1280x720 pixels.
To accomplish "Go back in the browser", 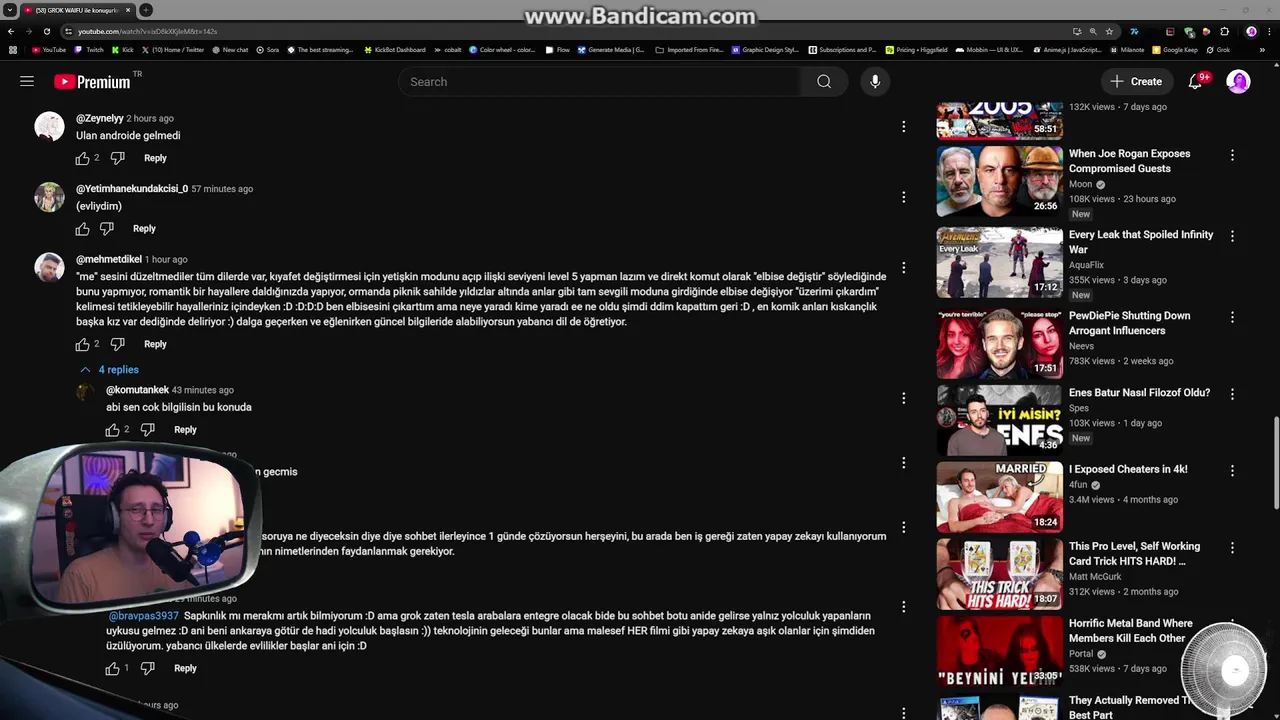I will [11, 31].
